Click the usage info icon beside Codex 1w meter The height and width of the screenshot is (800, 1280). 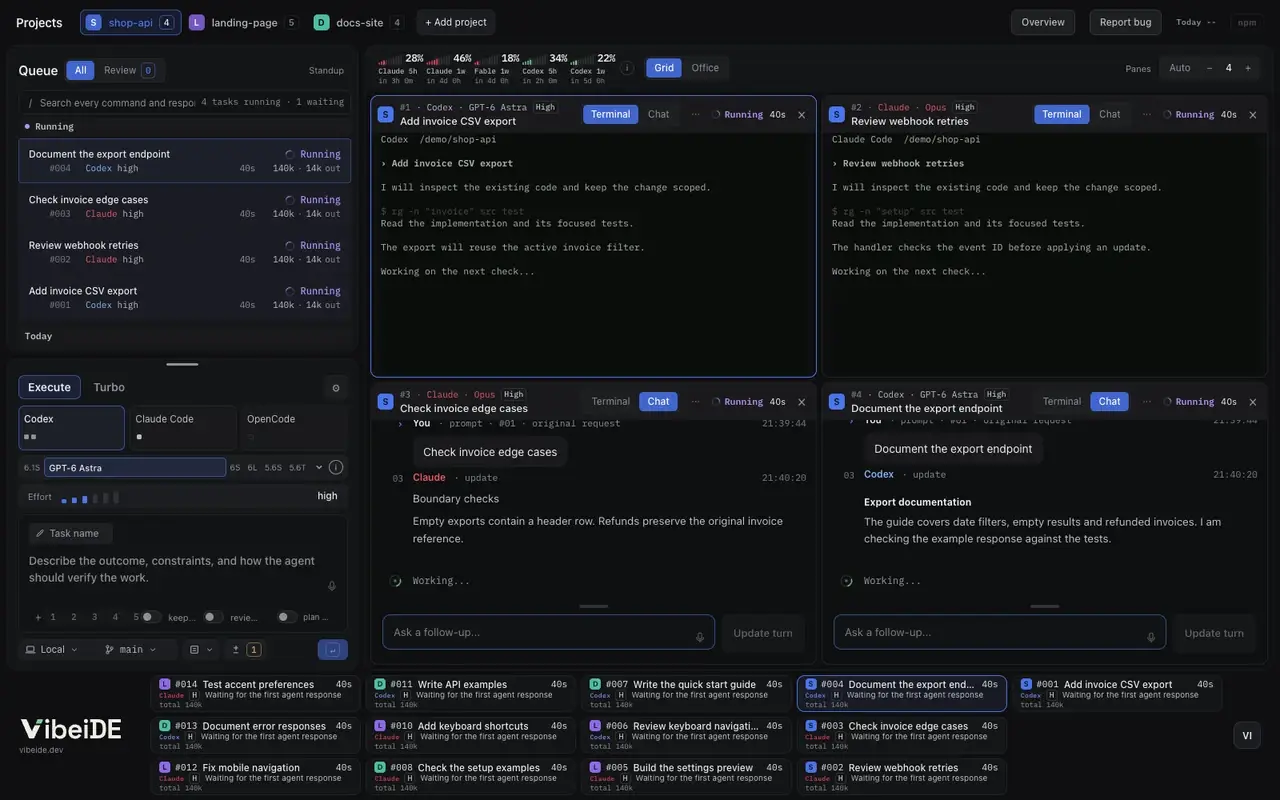[x=627, y=68]
